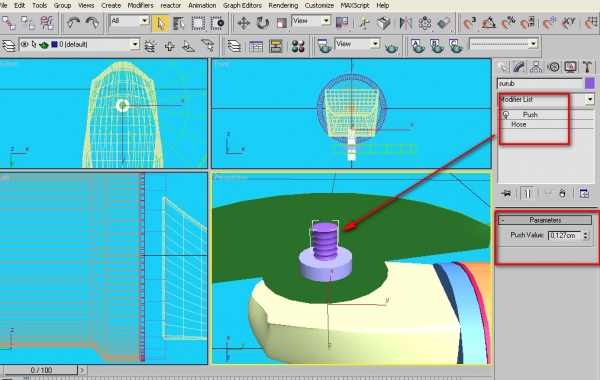Toggle Show End Result button

527,194
